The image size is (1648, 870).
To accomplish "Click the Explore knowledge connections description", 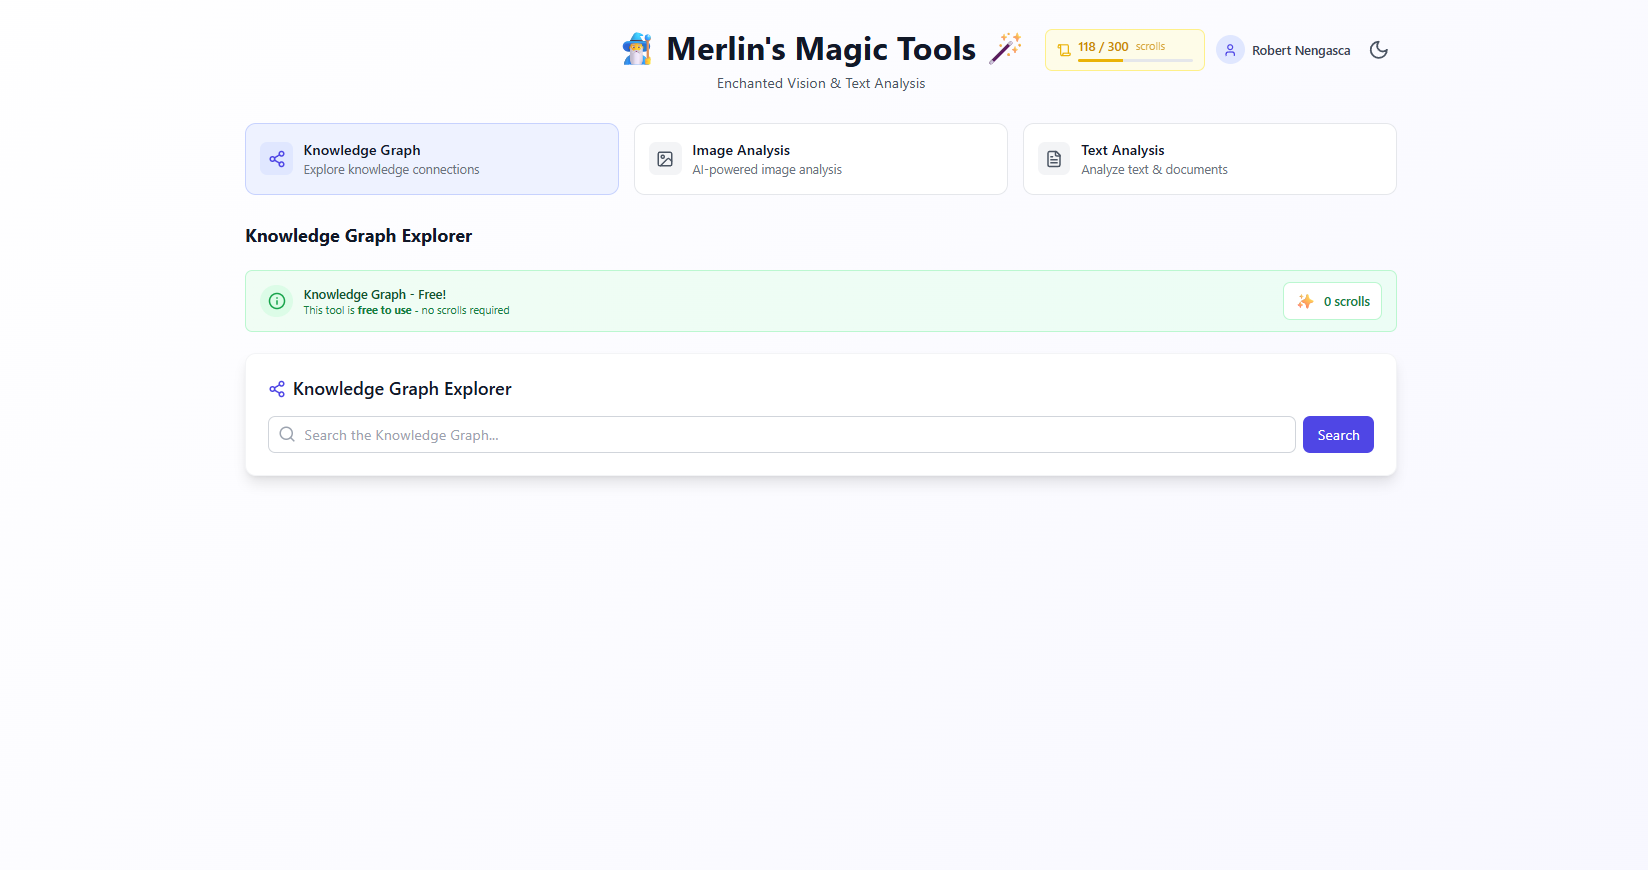I will (x=392, y=170).
